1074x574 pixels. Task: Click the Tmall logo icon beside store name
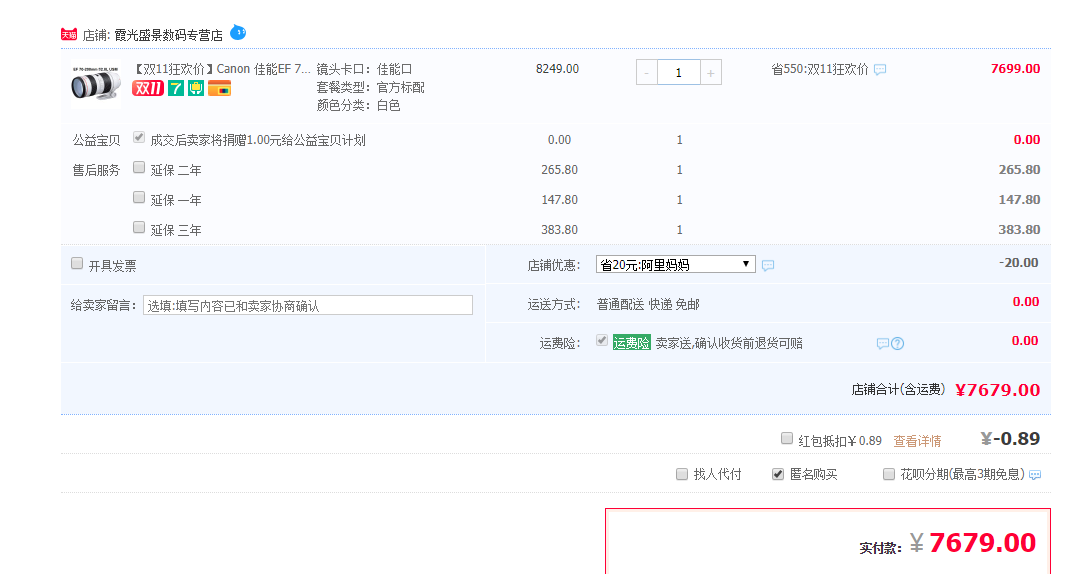coord(68,34)
